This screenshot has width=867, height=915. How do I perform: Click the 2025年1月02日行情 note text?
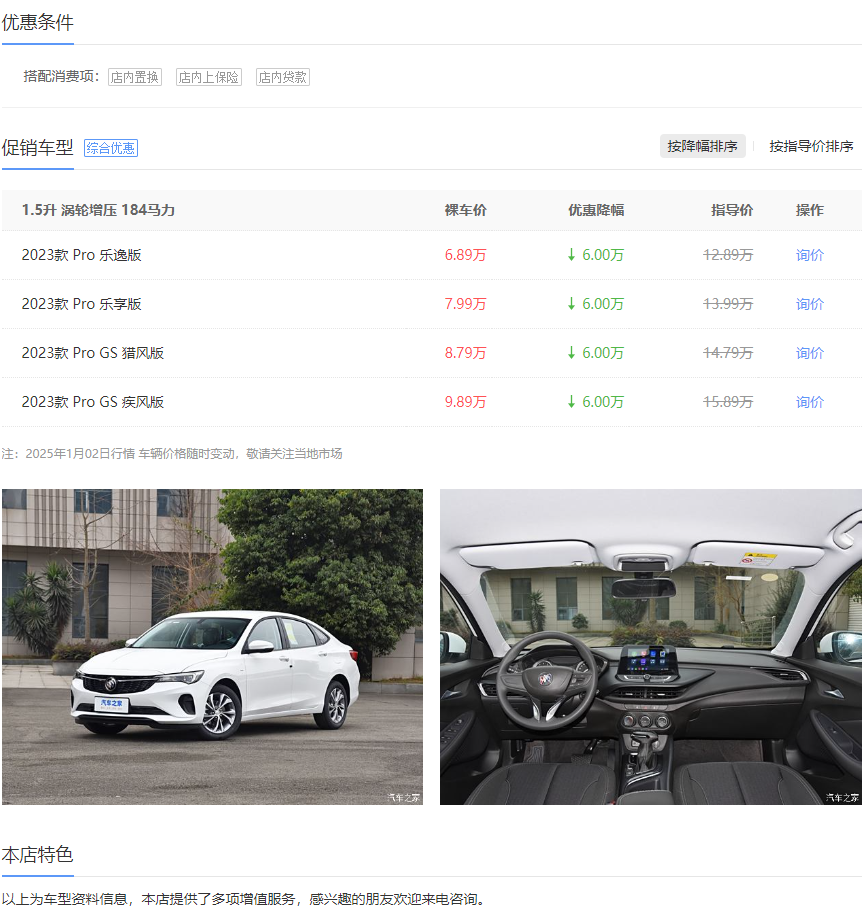click(172, 453)
